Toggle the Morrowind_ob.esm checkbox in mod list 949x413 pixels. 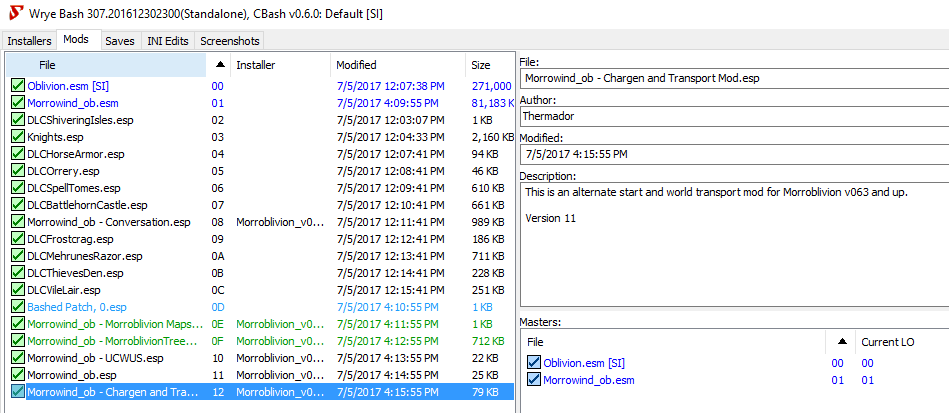[x=18, y=103]
